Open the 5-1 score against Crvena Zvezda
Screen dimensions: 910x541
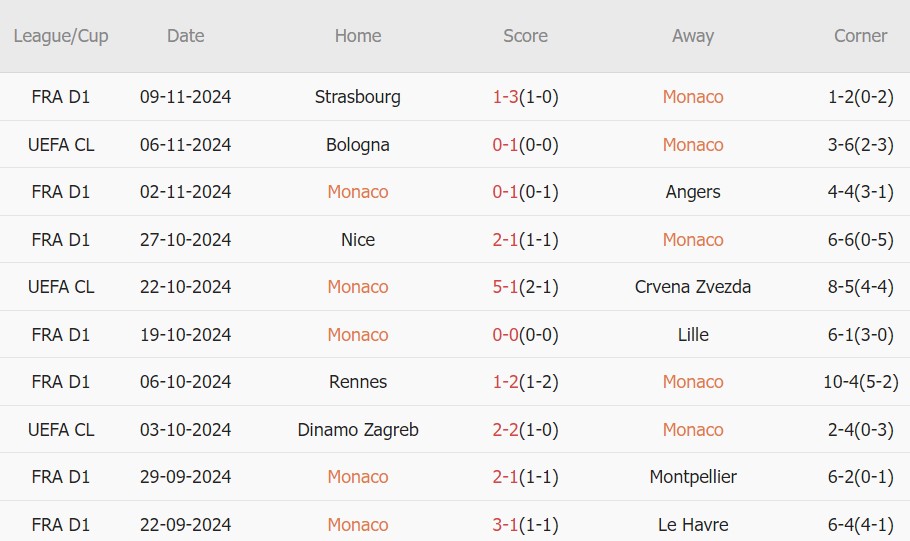pos(506,287)
